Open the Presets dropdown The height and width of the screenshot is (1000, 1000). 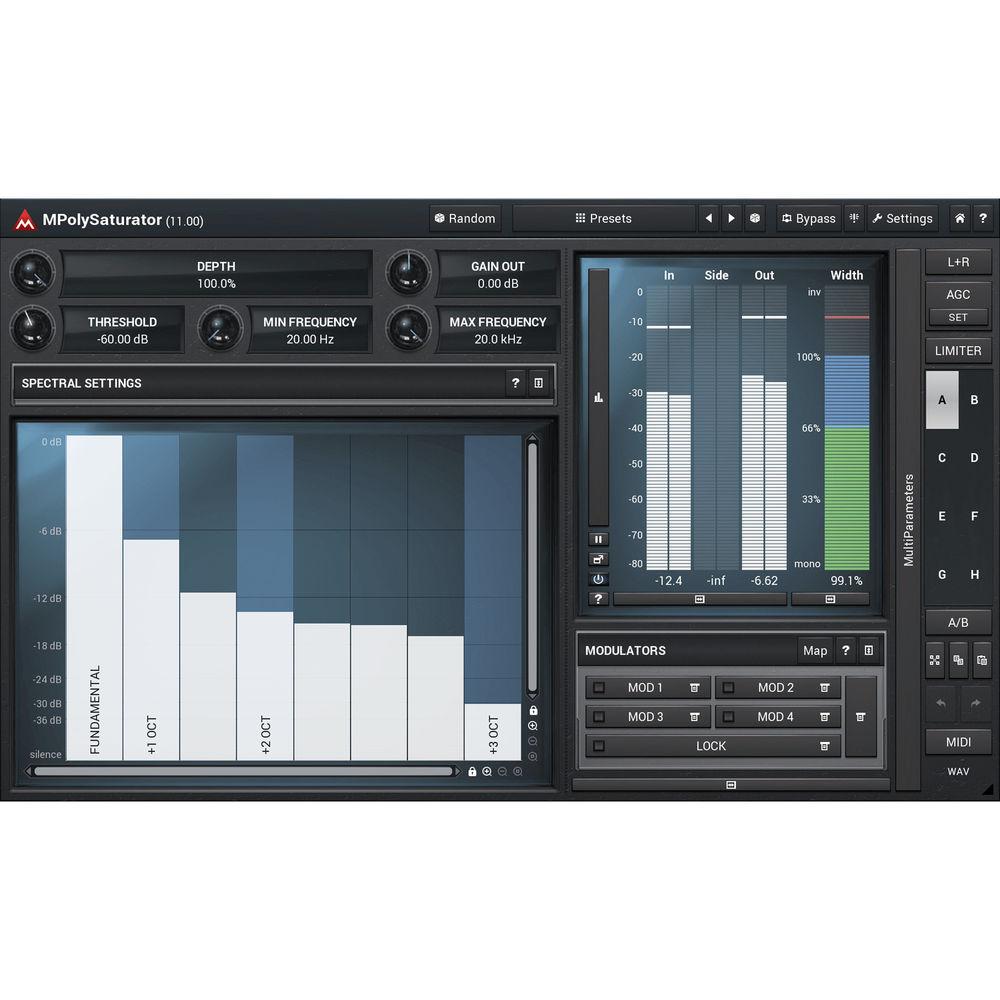click(x=603, y=218)
